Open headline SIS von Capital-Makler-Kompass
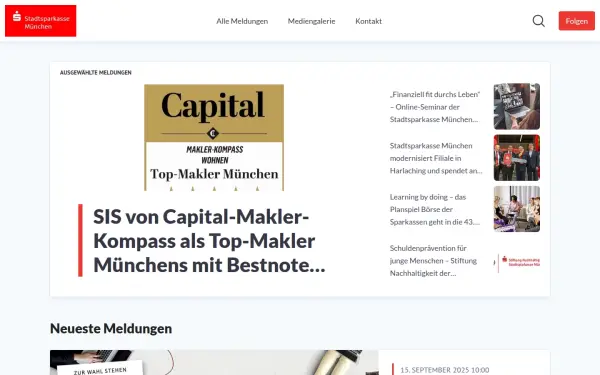The height and width of the screenshot is (375, 600). [209, 241]
